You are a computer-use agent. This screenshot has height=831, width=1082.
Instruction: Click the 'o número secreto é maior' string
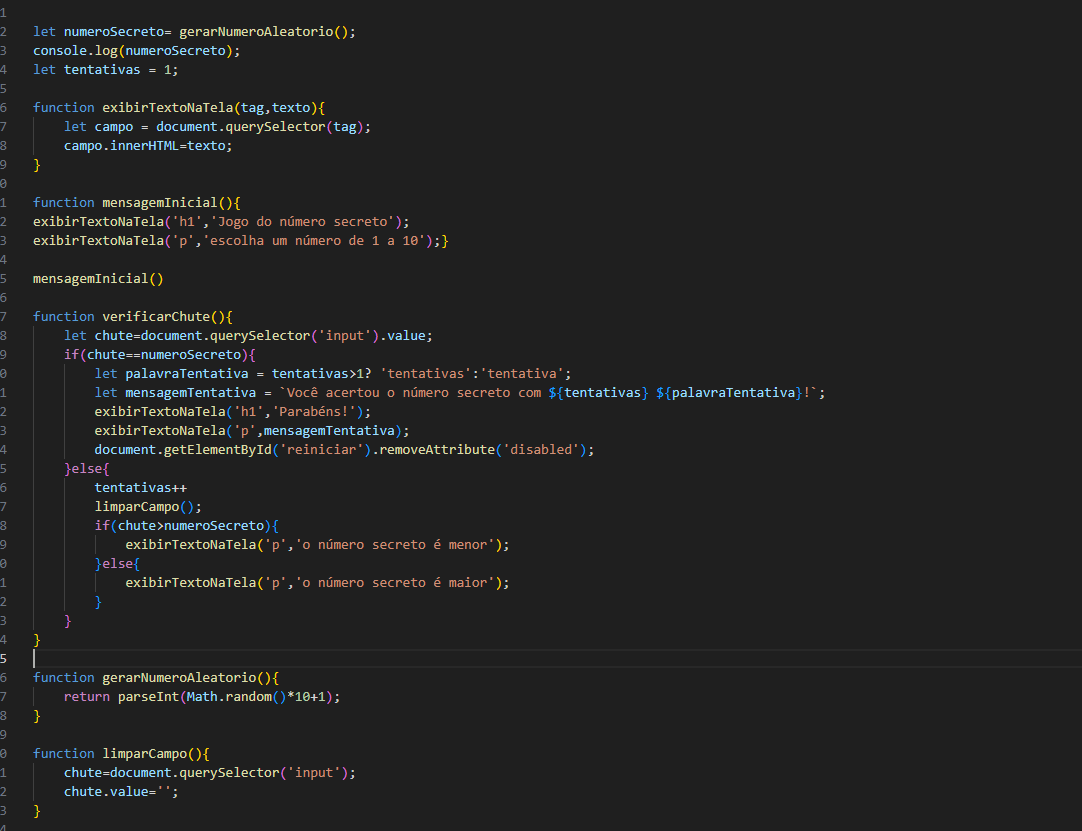395,583
